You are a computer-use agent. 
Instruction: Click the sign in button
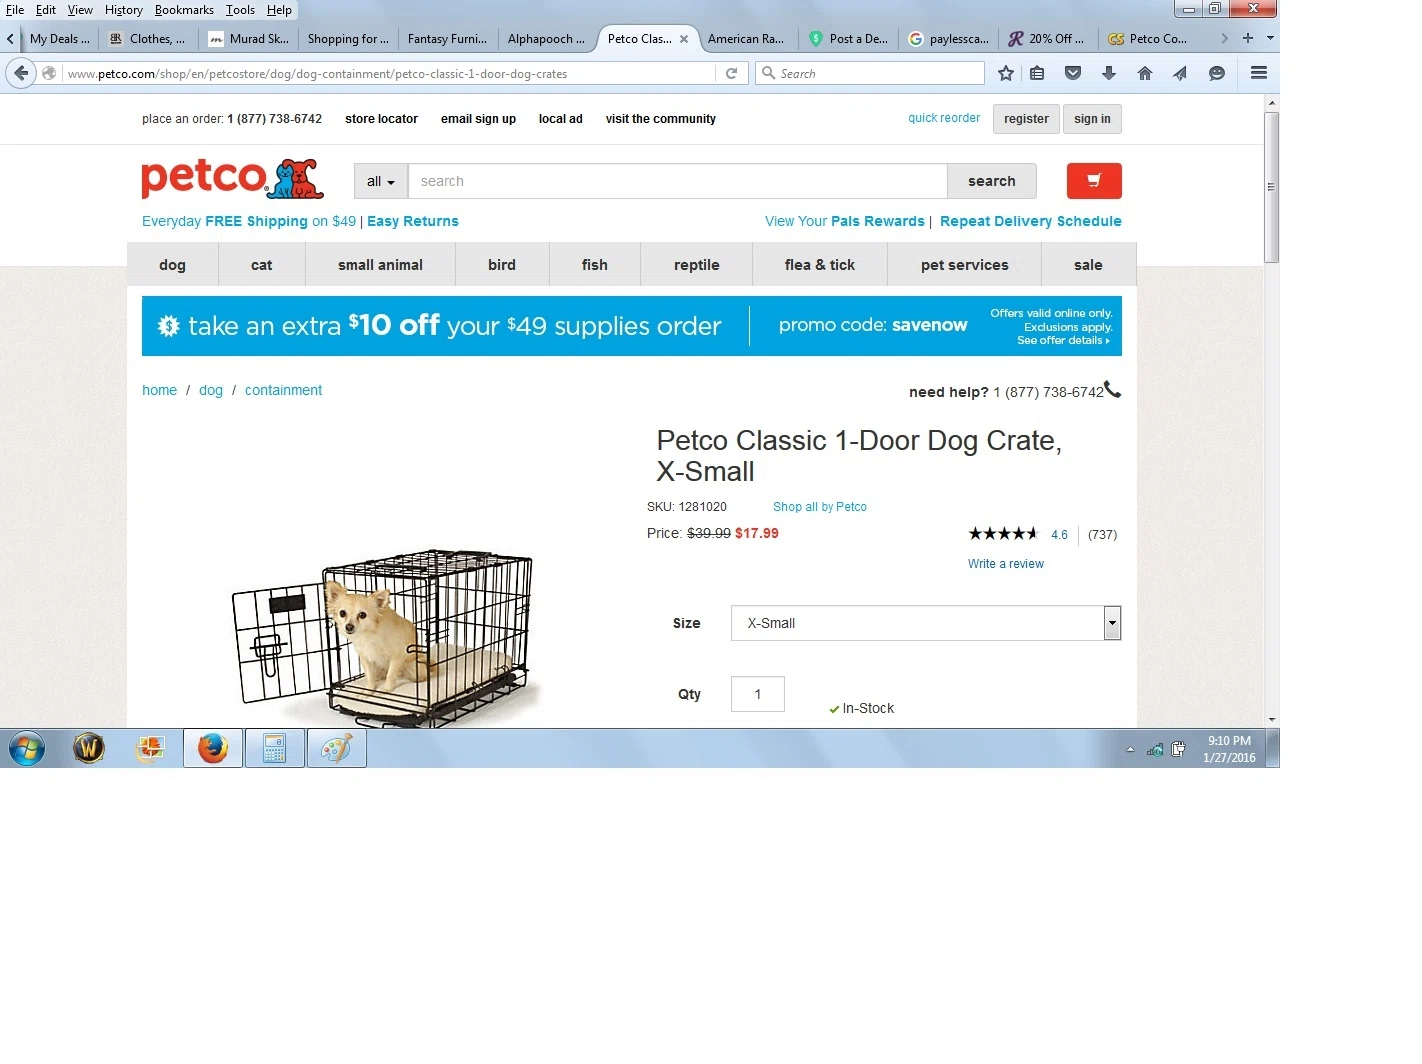tap(1092, 119)
